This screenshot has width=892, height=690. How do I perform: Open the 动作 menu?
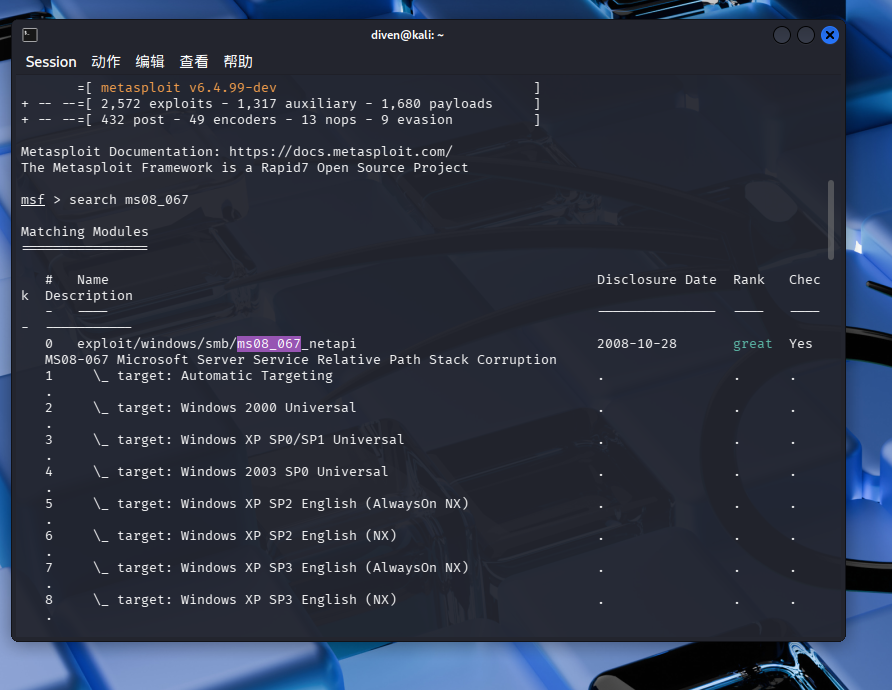tap(105, 62)
